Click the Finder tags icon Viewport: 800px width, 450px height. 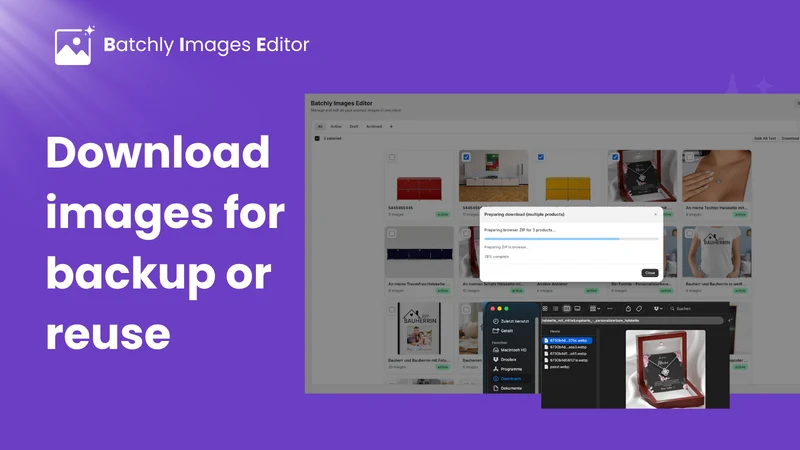pos(639,309)
